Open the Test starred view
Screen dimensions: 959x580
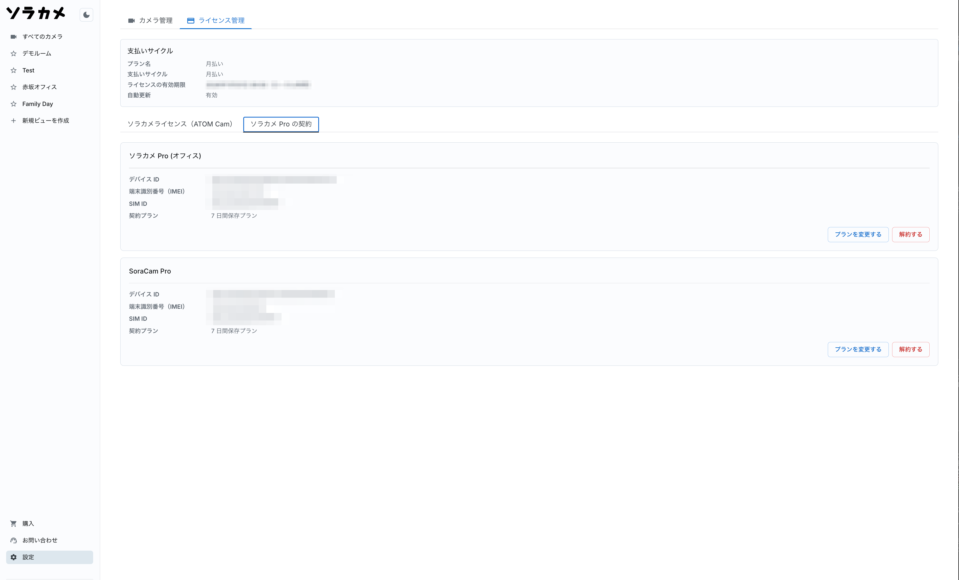click(x=50, y=70)
